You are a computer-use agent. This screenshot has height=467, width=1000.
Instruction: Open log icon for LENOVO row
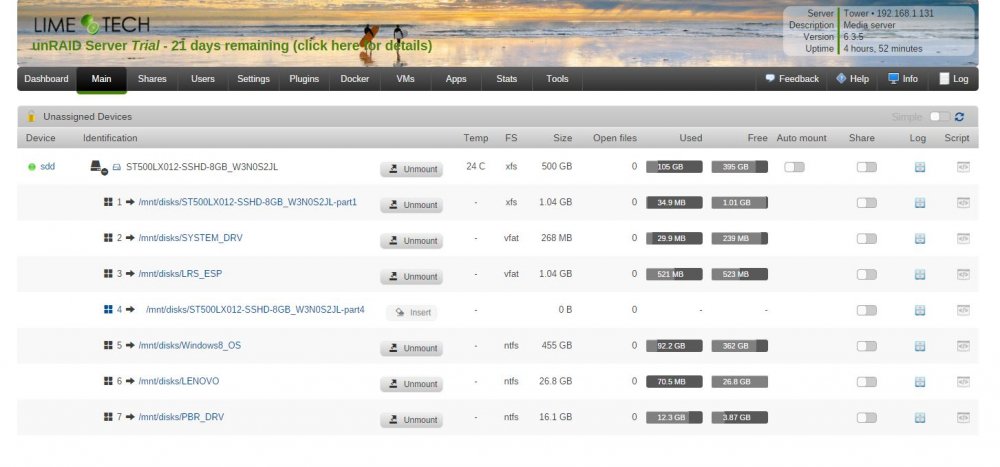click(919, 382)
